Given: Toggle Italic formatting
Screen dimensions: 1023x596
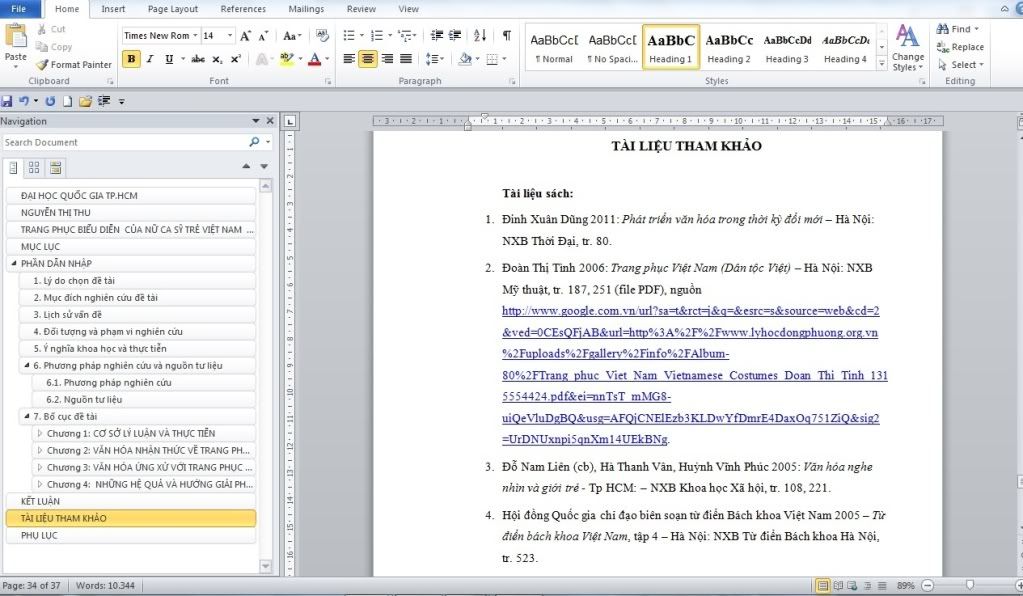Looking at the screenshot, I should [150, 59].
